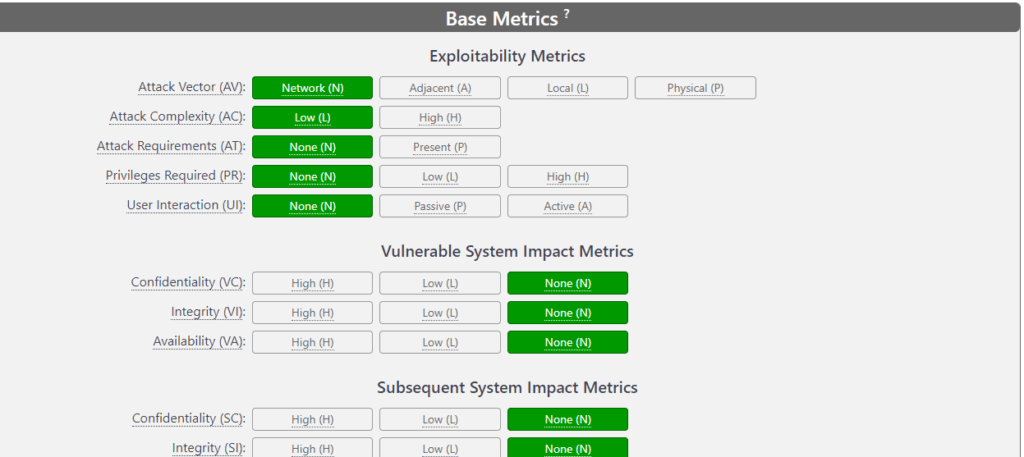Image resolution: width=1024 pixels, height=457 pixels.
Task: Set Subsequent Integrity (SI) to High
Action: (x=312, y=449)
